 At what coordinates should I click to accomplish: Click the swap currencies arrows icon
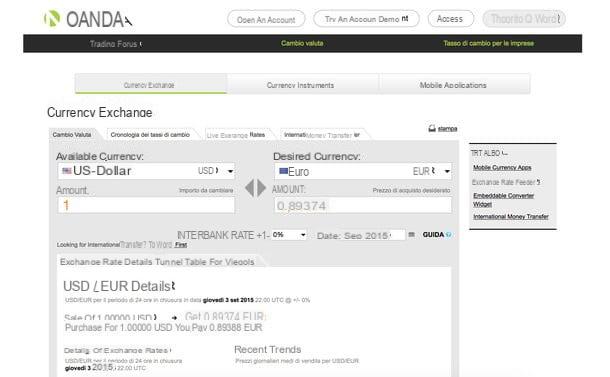pos(255,188)
